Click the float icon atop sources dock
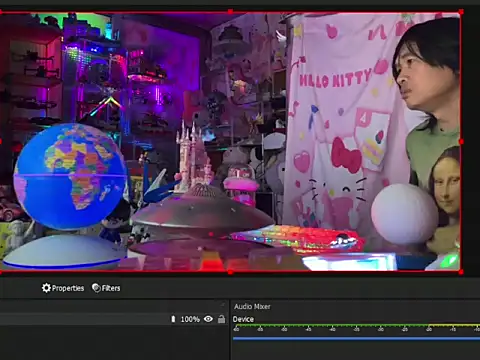480x360 pixels. pos(223,304)
